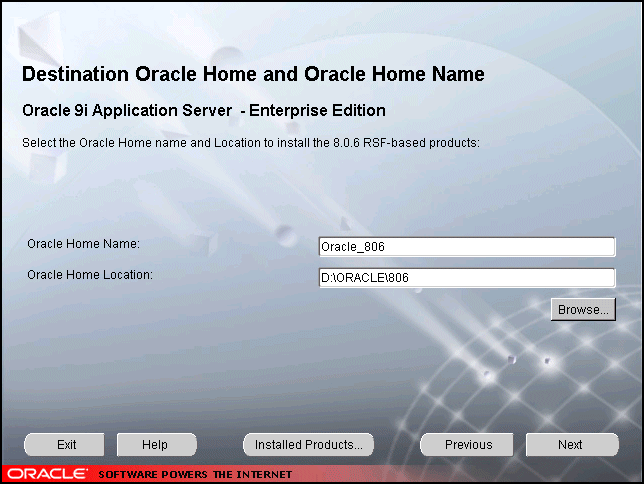Click the Oracle 9i Application Server subtitle
The image size is (644, 484).
click(x=204, y=111)
